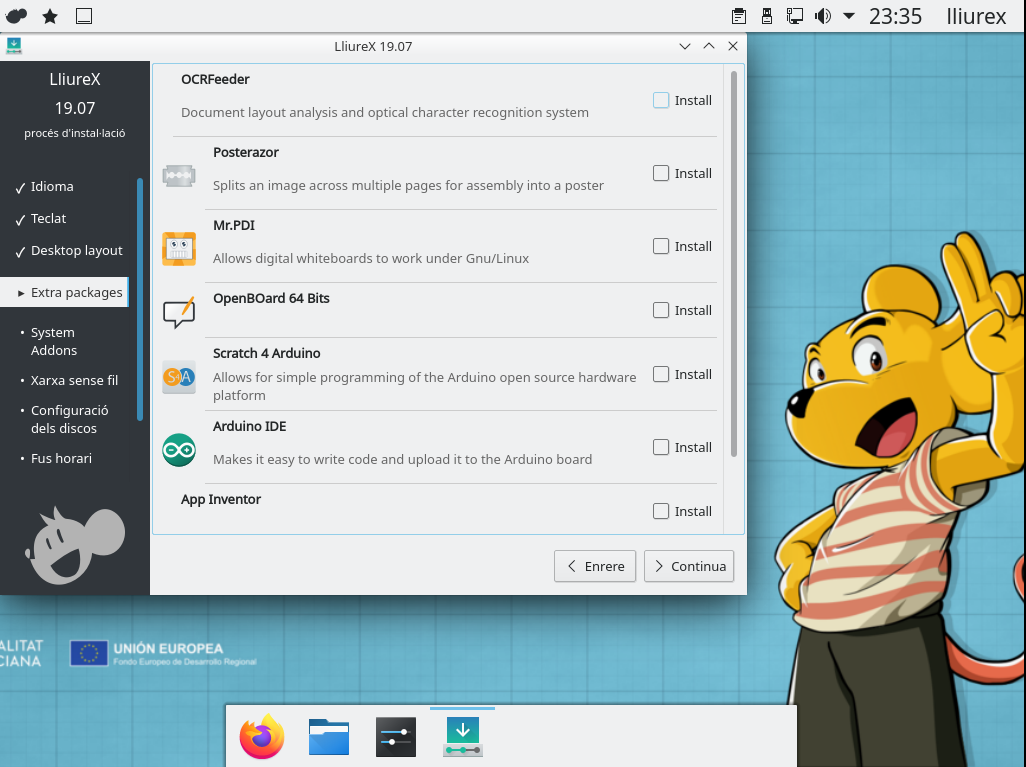The image size is (1026, 767).
Task: Open the Xarxa sense fil step
Action: point(74,380)
